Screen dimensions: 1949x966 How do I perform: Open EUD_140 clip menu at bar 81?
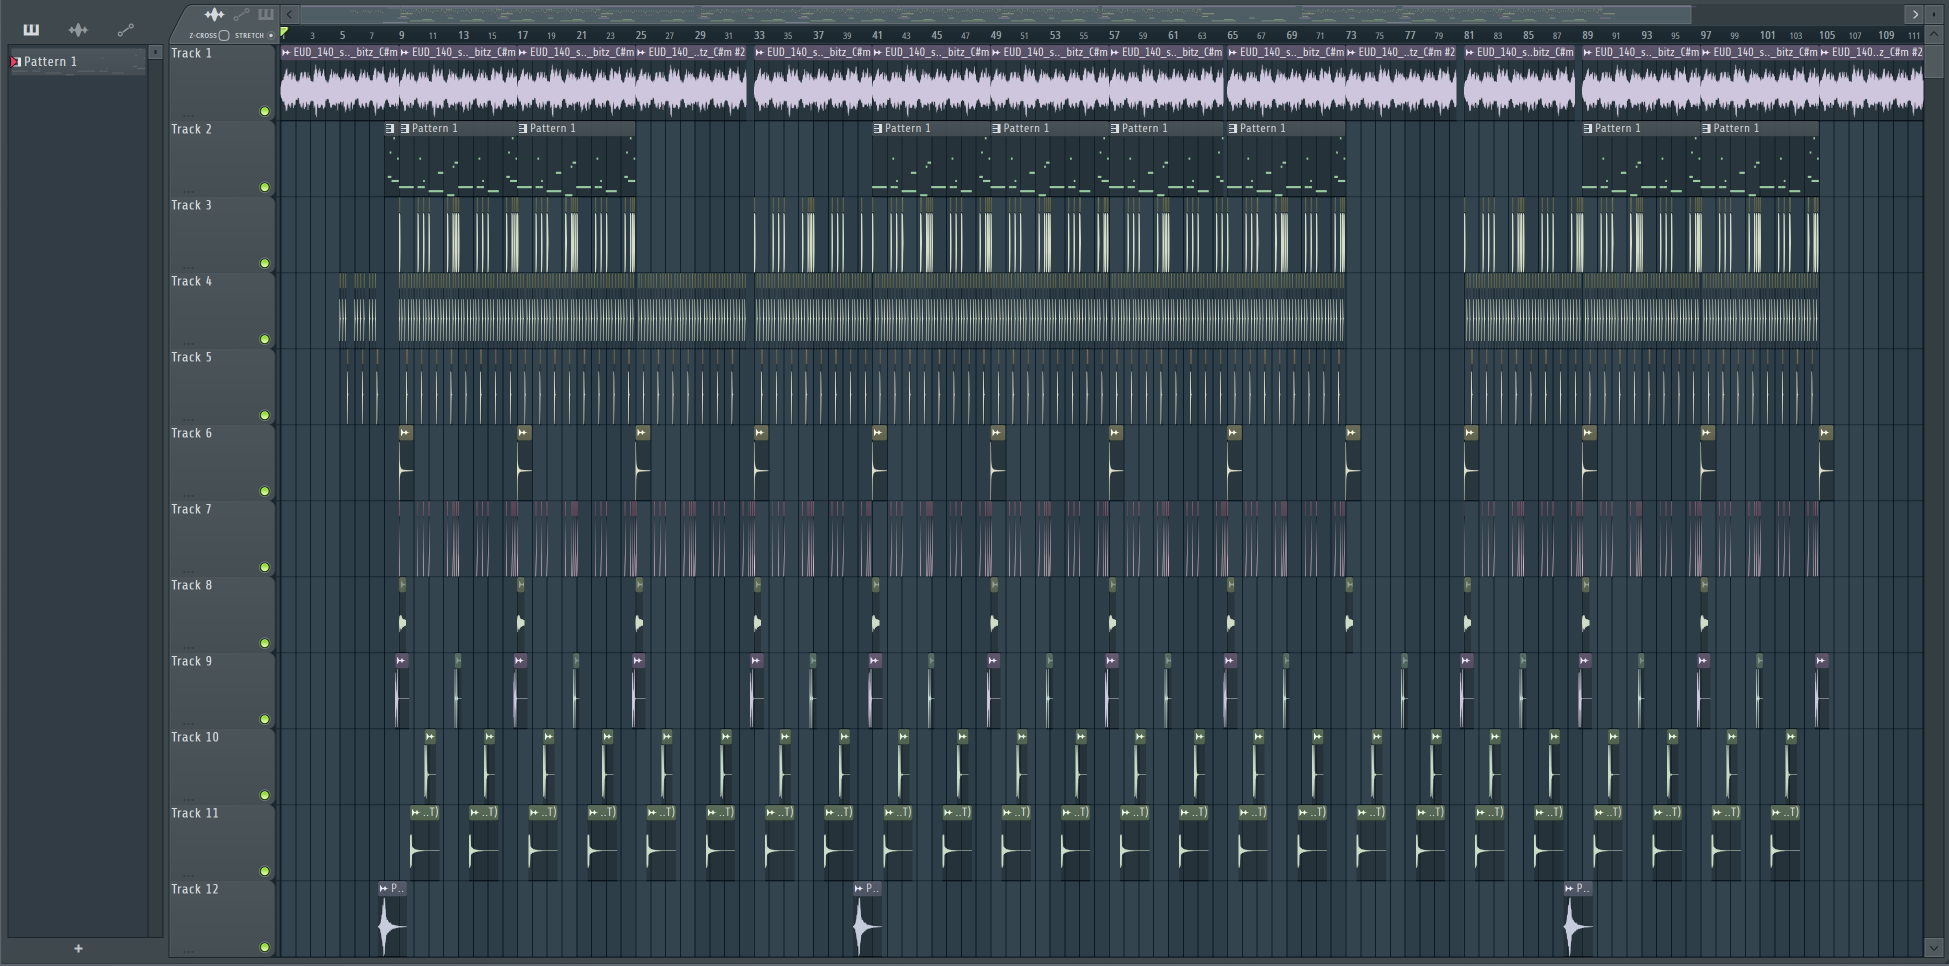(1470, 52)
